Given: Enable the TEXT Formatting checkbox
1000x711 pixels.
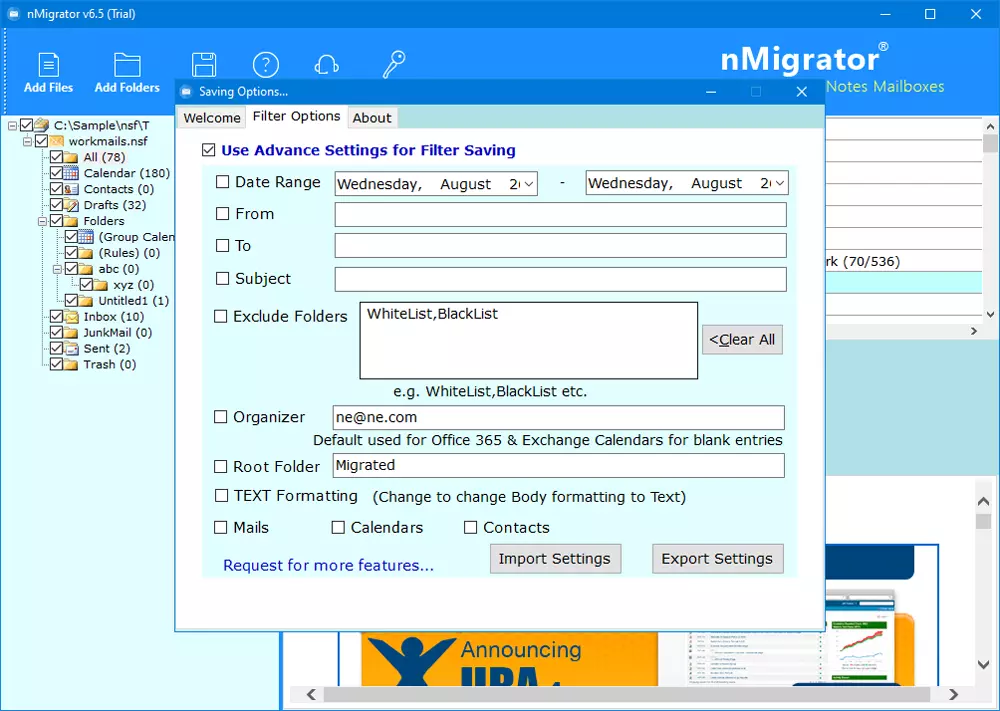Looking at the screenshot, I should point(221,495).
